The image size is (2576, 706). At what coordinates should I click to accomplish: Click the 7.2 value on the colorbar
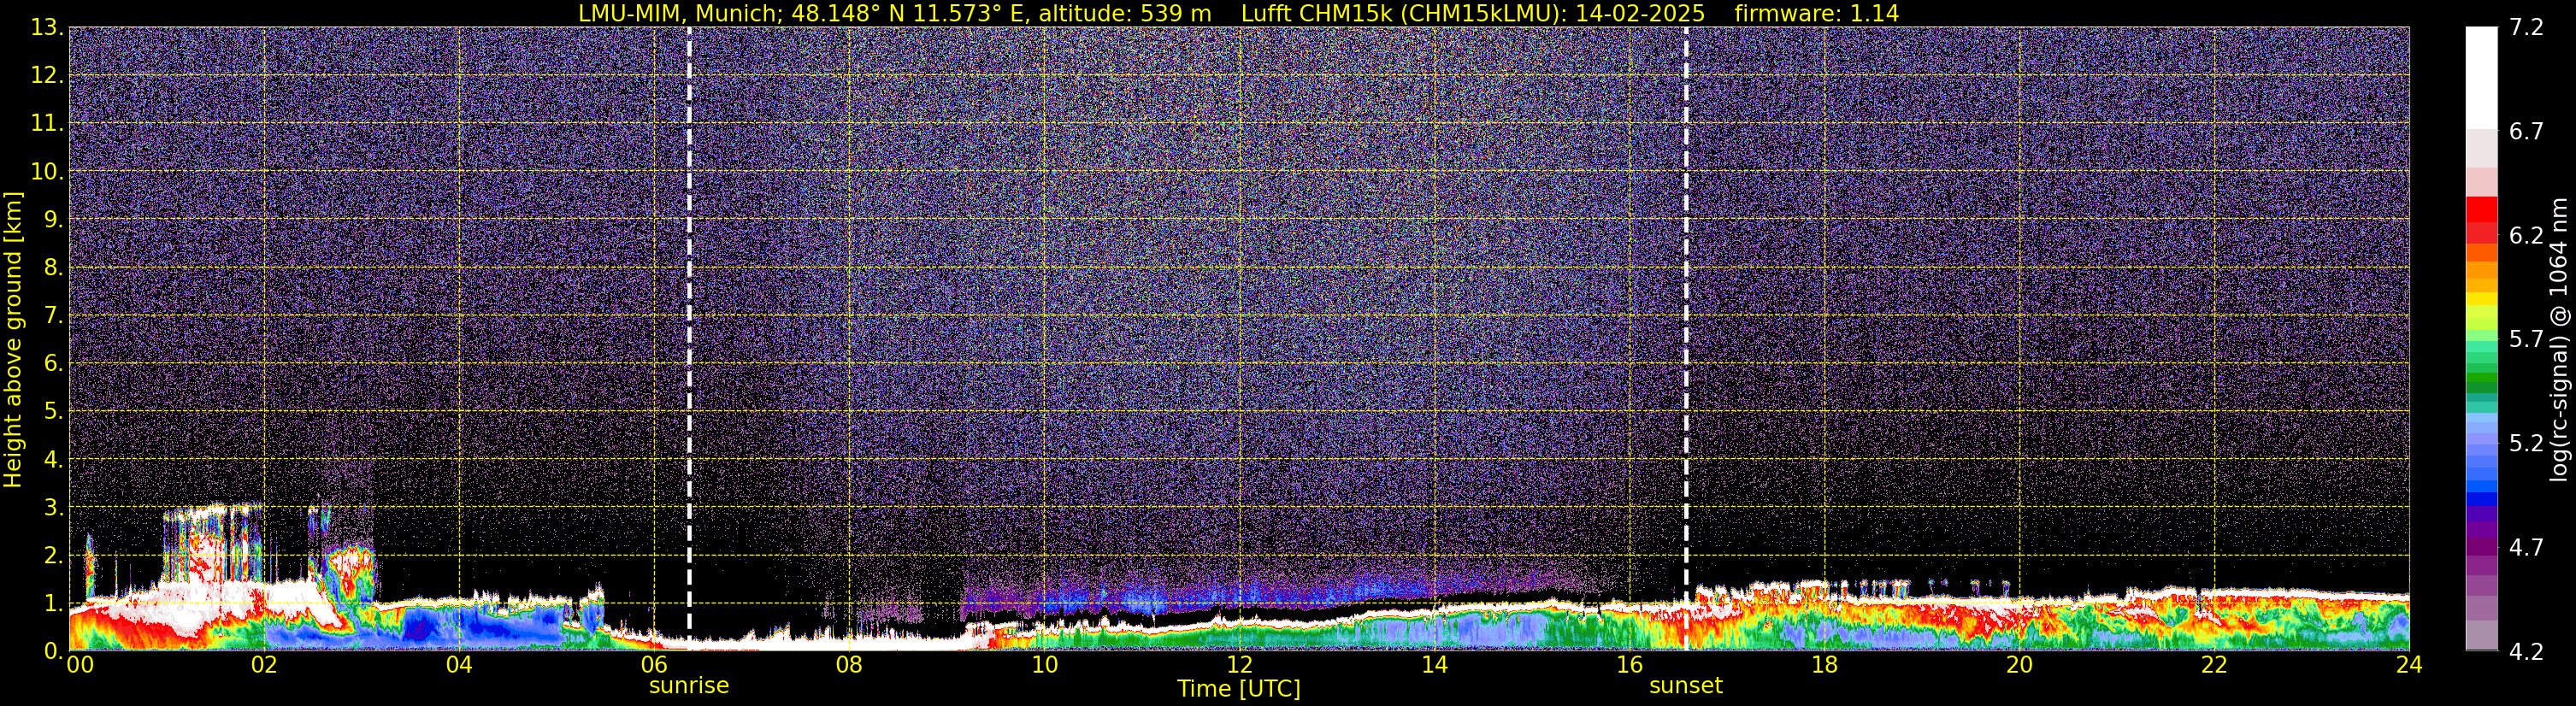click(x=2526, y=28)
